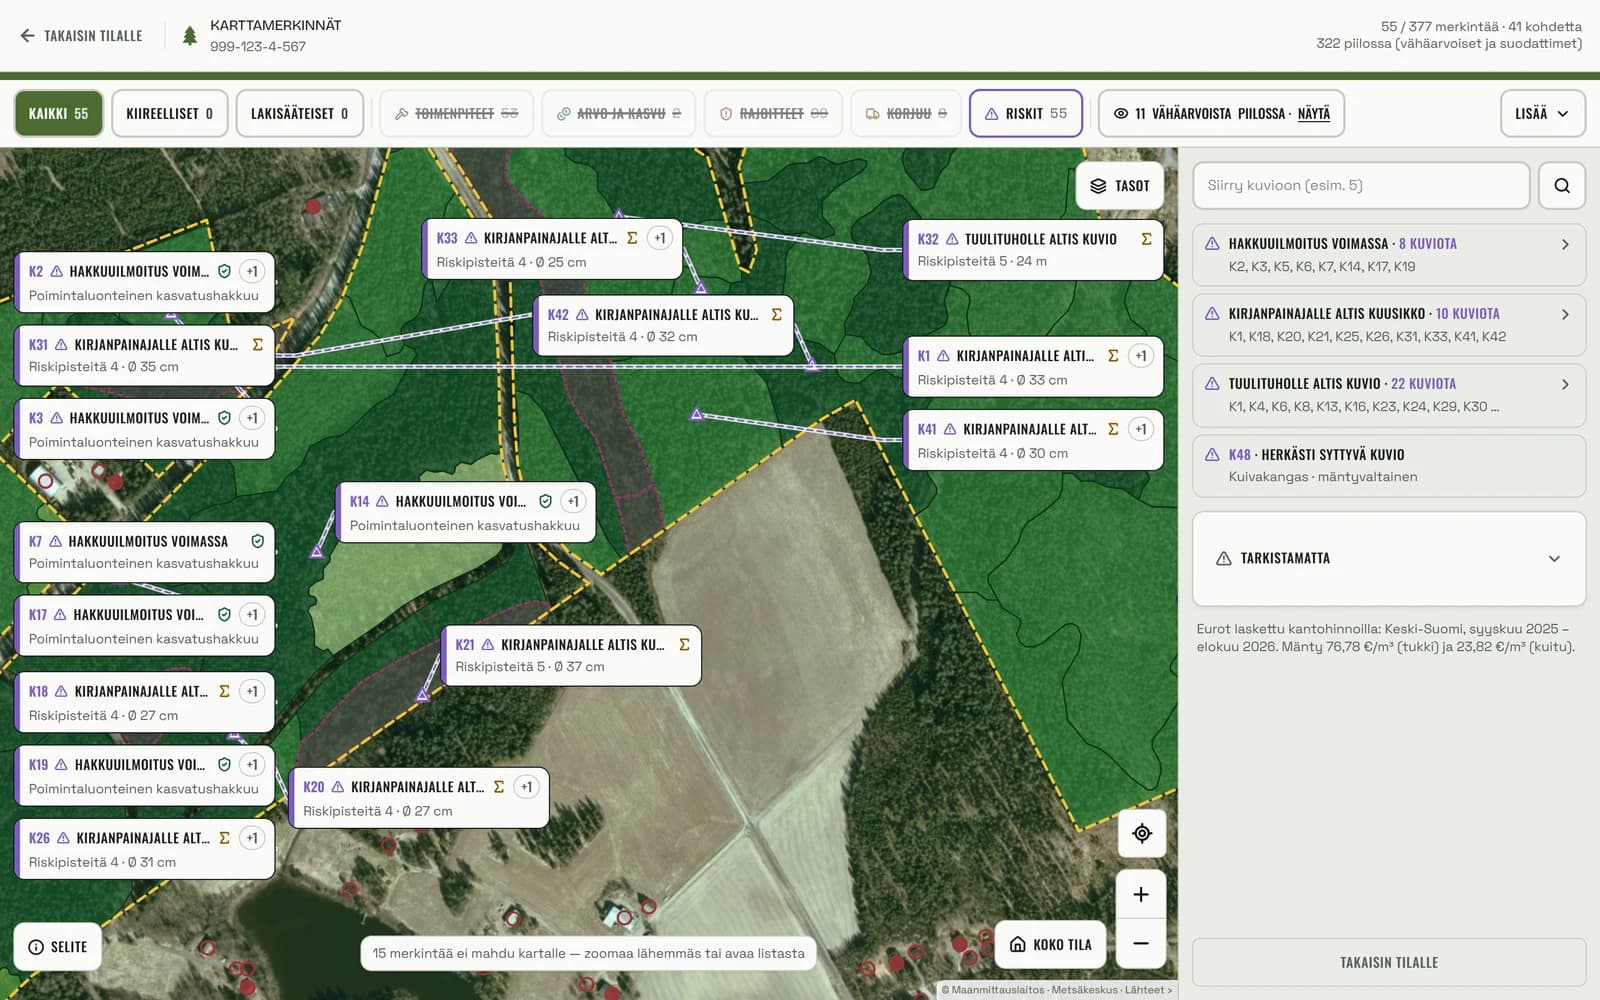The image size is (1600, 1000).
Task: Click the +1 badge on K41 card
Action: pyautogui.click(x=1141, y=429)
